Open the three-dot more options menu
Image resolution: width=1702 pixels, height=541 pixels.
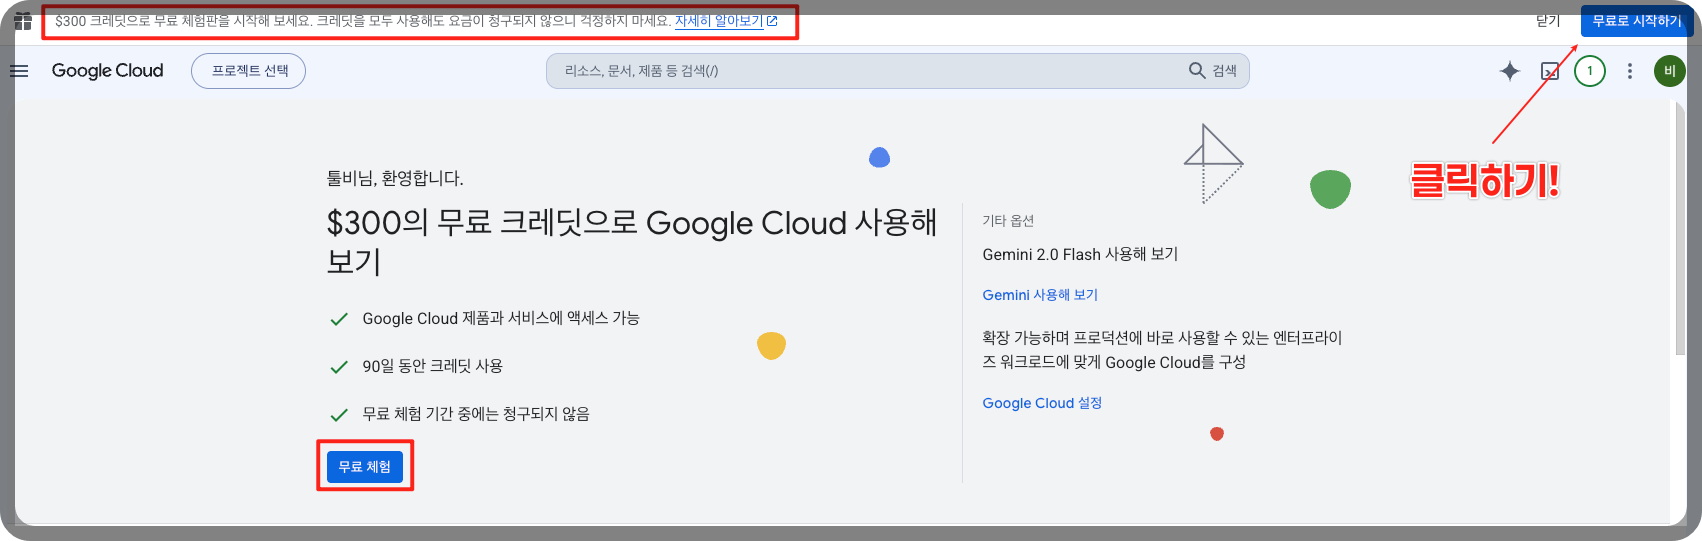(x=1630, y=71)
